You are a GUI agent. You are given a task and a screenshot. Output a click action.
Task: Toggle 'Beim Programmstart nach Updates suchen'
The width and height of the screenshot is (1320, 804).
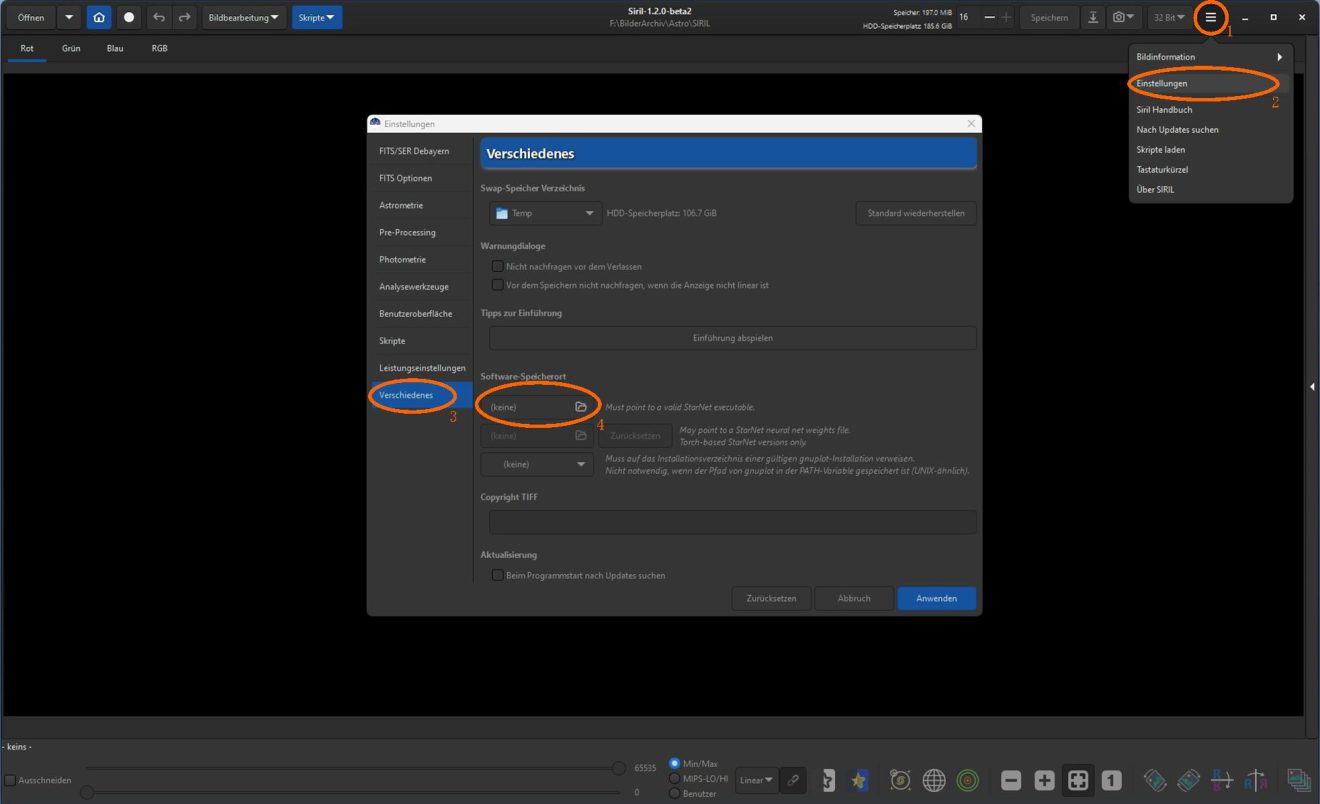pos(497,575)
